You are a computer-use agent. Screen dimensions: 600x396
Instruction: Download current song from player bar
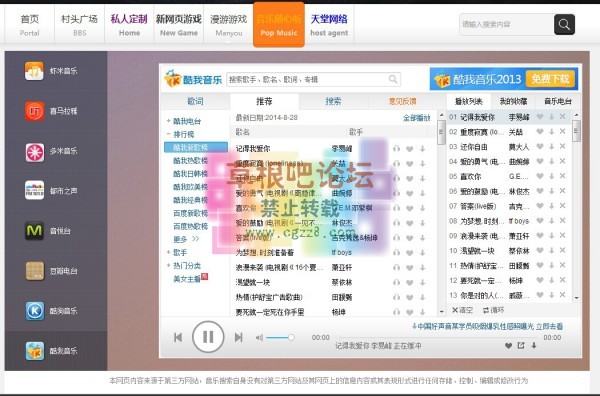point(534,345)
